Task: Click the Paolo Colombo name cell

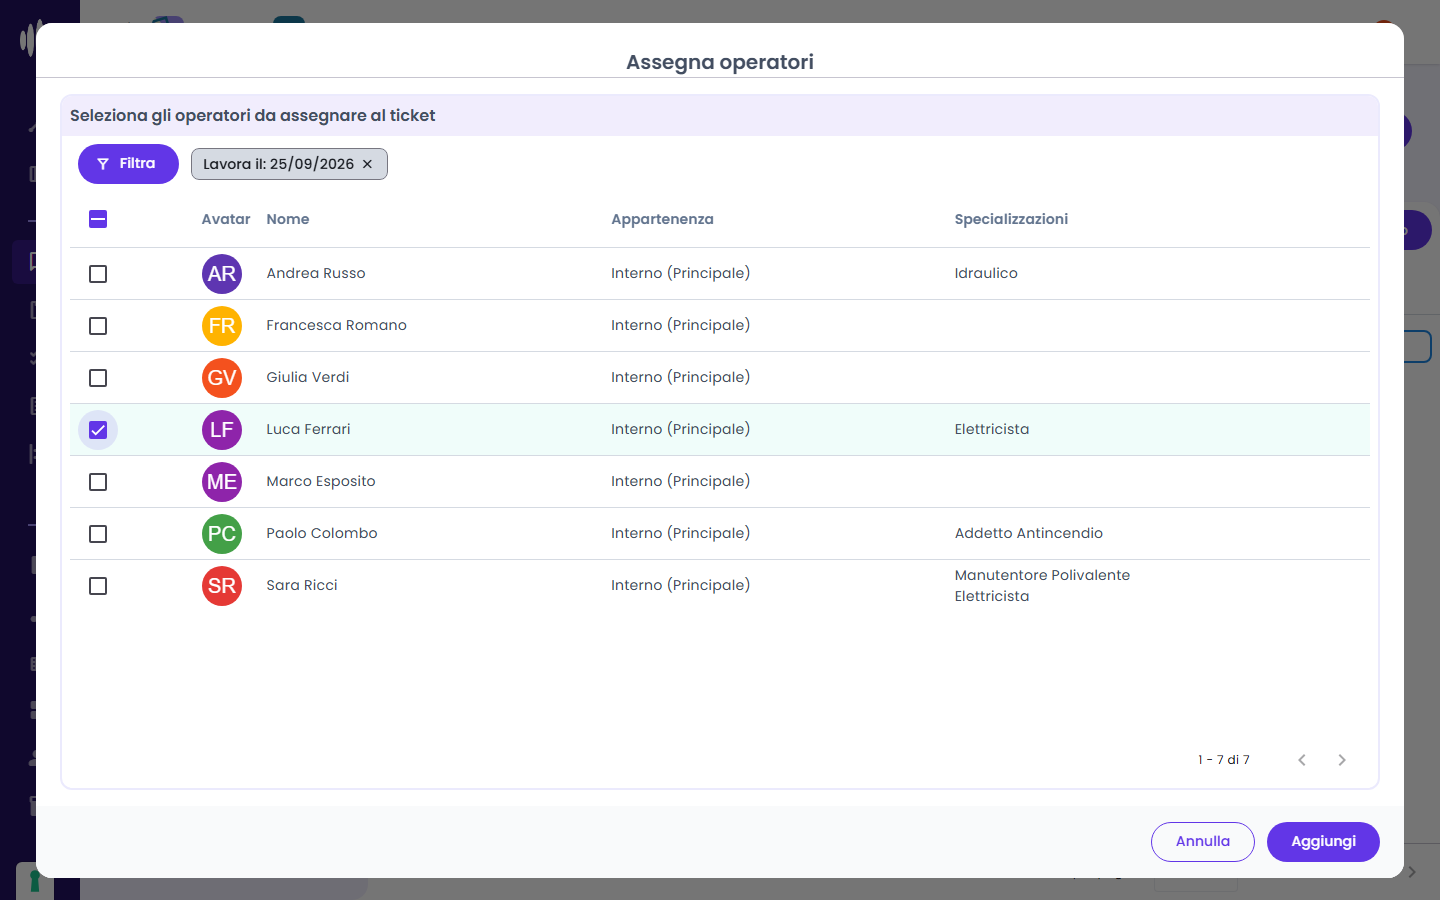Action: pos(322,533)
